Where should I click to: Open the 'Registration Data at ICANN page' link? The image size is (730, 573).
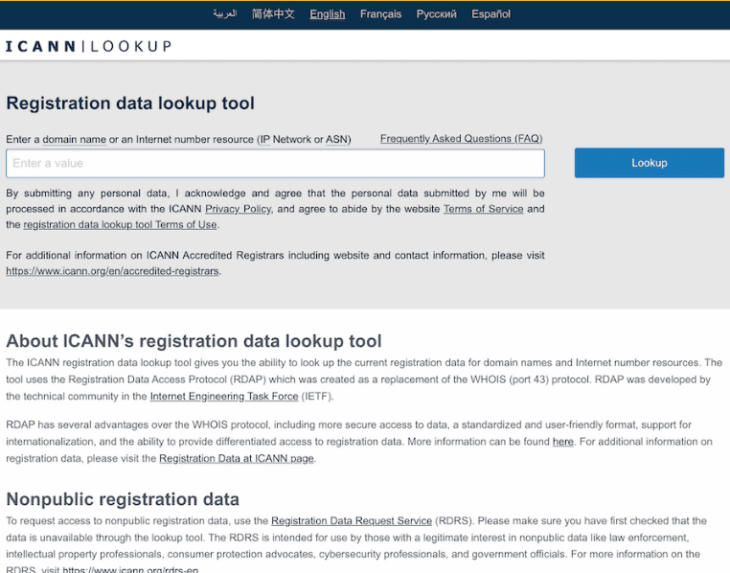point(236,459)
